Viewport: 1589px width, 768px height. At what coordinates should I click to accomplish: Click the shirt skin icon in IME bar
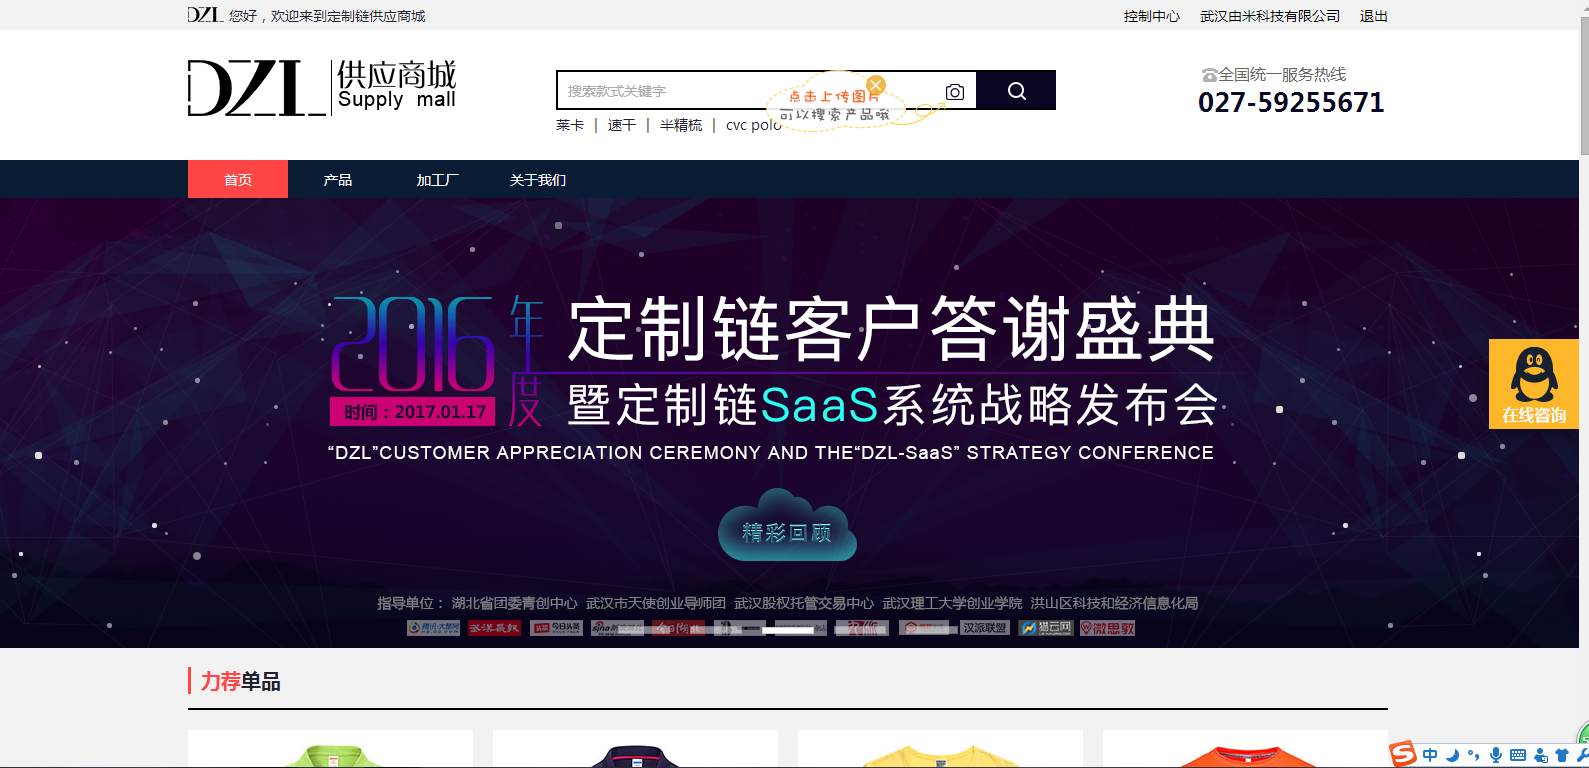tap(1561, 756)
